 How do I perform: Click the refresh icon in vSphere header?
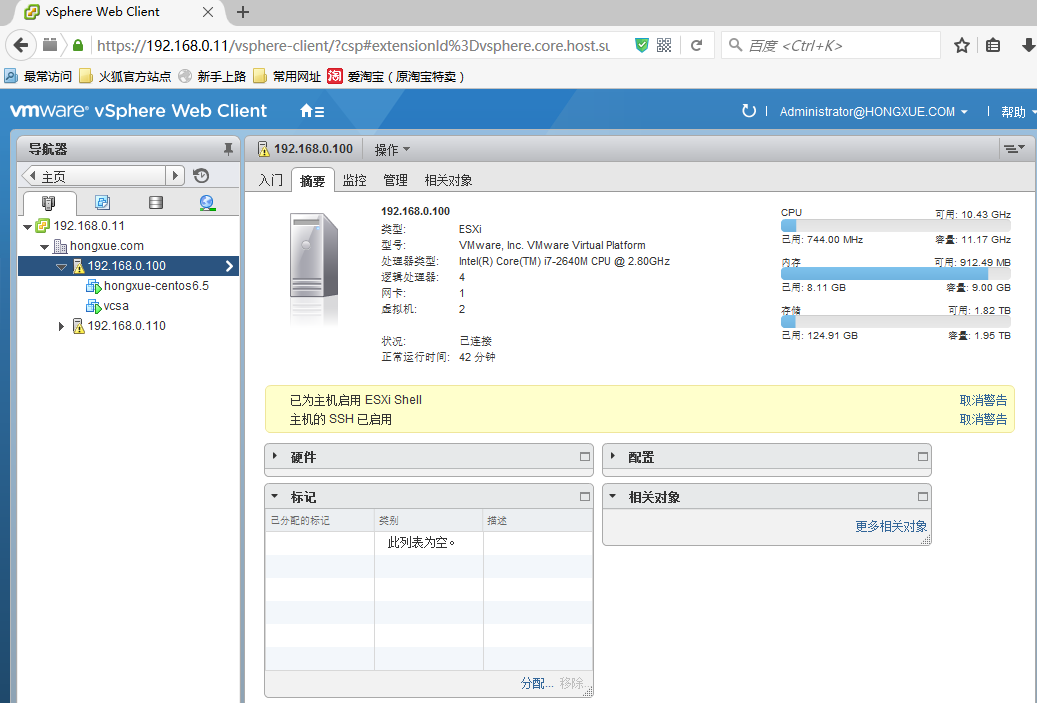click(x=748, y=111)
